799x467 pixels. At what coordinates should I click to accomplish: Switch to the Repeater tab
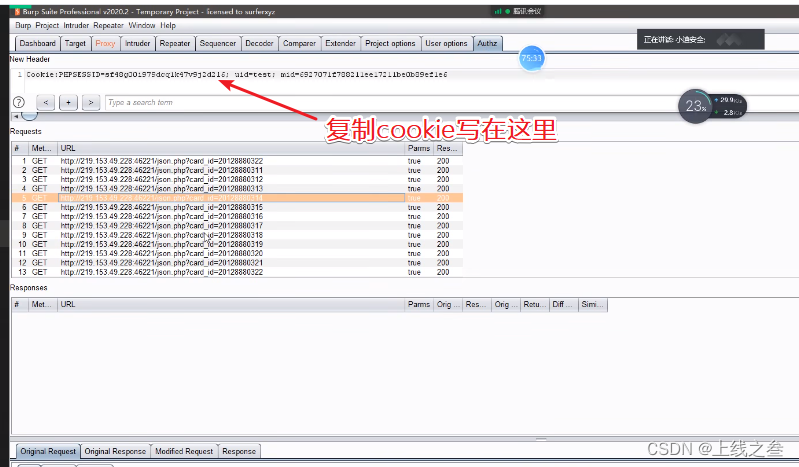coord(175,43)
